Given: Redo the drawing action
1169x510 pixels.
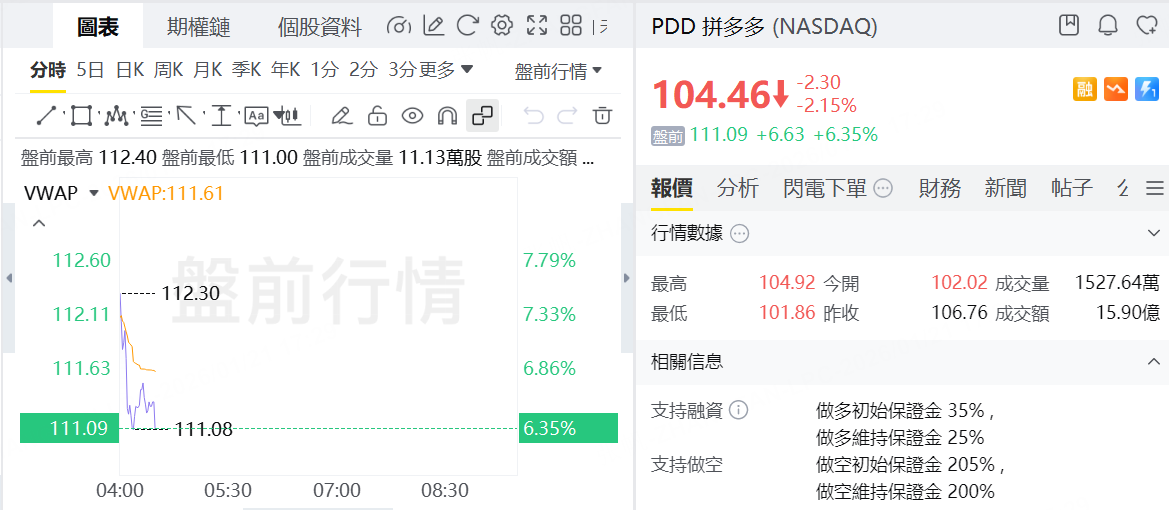Looking at the screenshot, I should 567,116.
